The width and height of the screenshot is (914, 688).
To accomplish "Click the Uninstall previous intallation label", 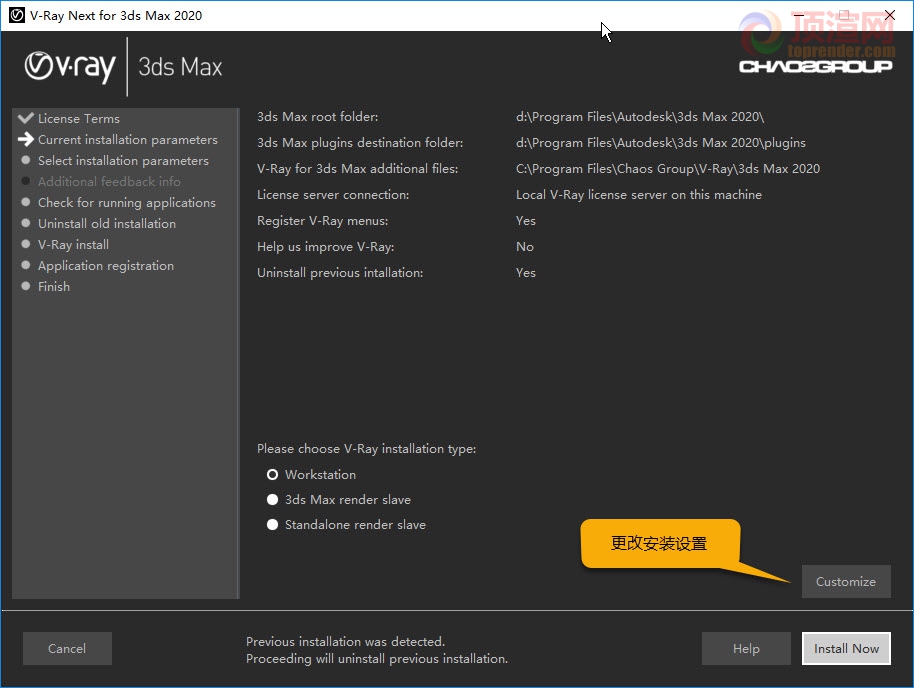I will point(340,273).
